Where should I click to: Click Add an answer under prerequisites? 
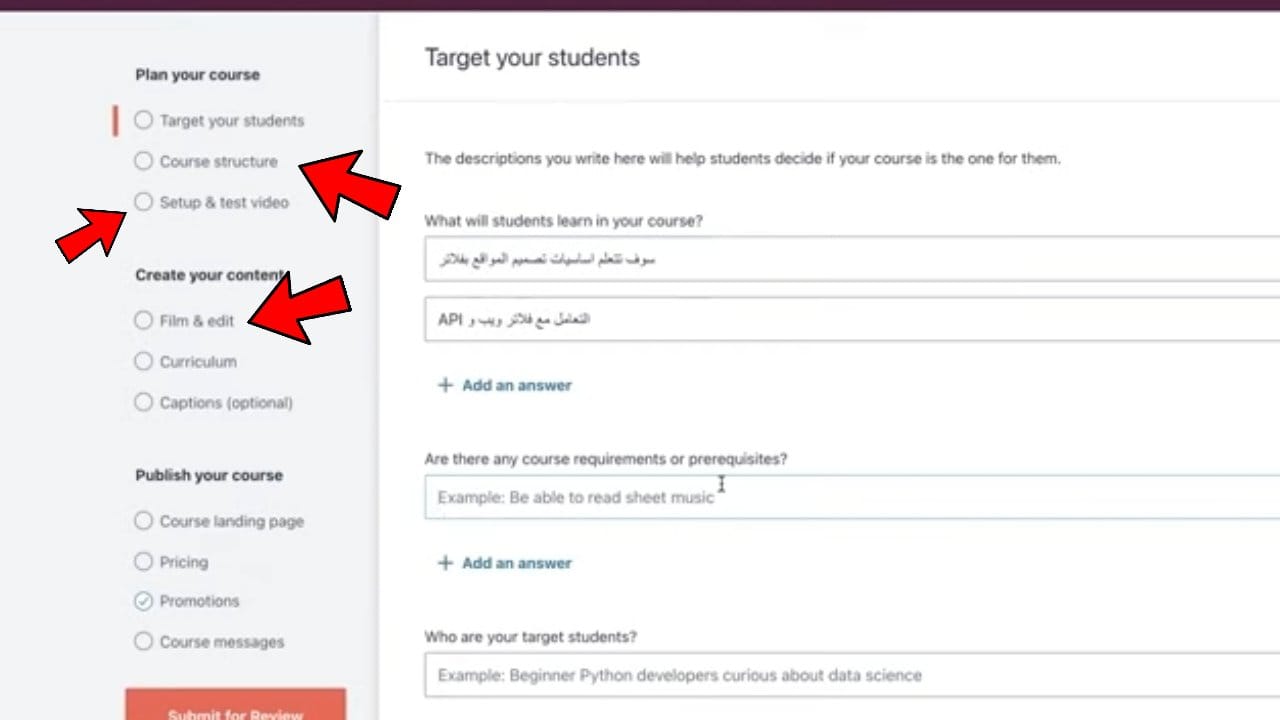pos(516,563)
